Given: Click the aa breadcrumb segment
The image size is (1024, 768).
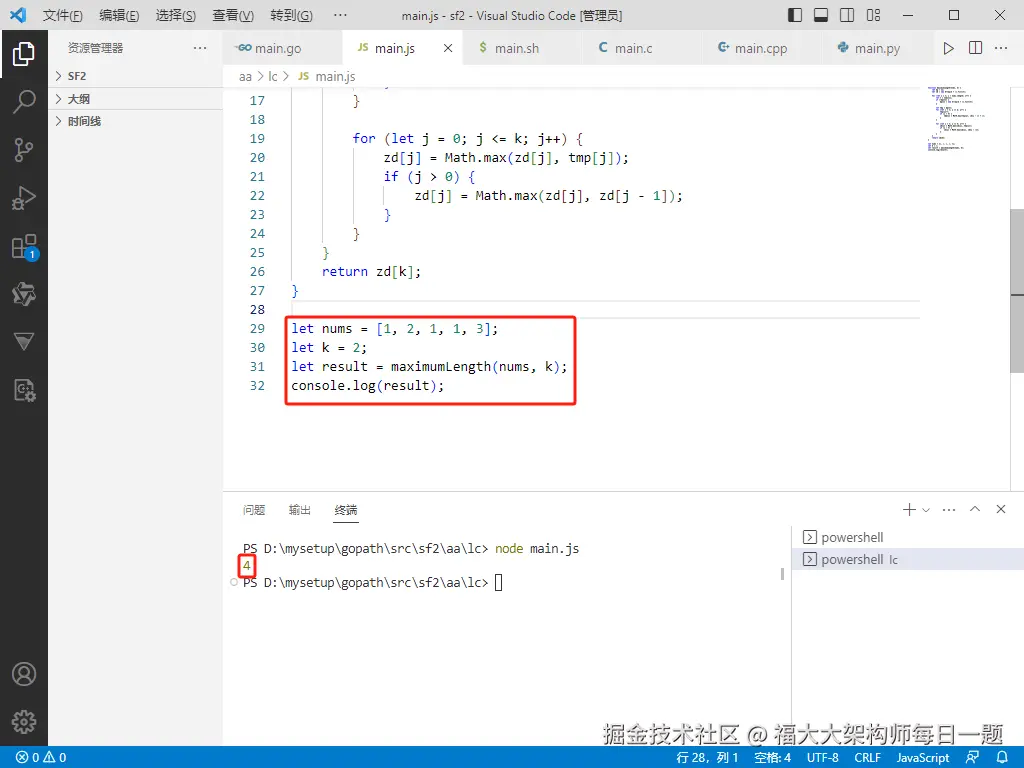Looking at the screenshot, I should pyautogui.click(x=245, y=76).
